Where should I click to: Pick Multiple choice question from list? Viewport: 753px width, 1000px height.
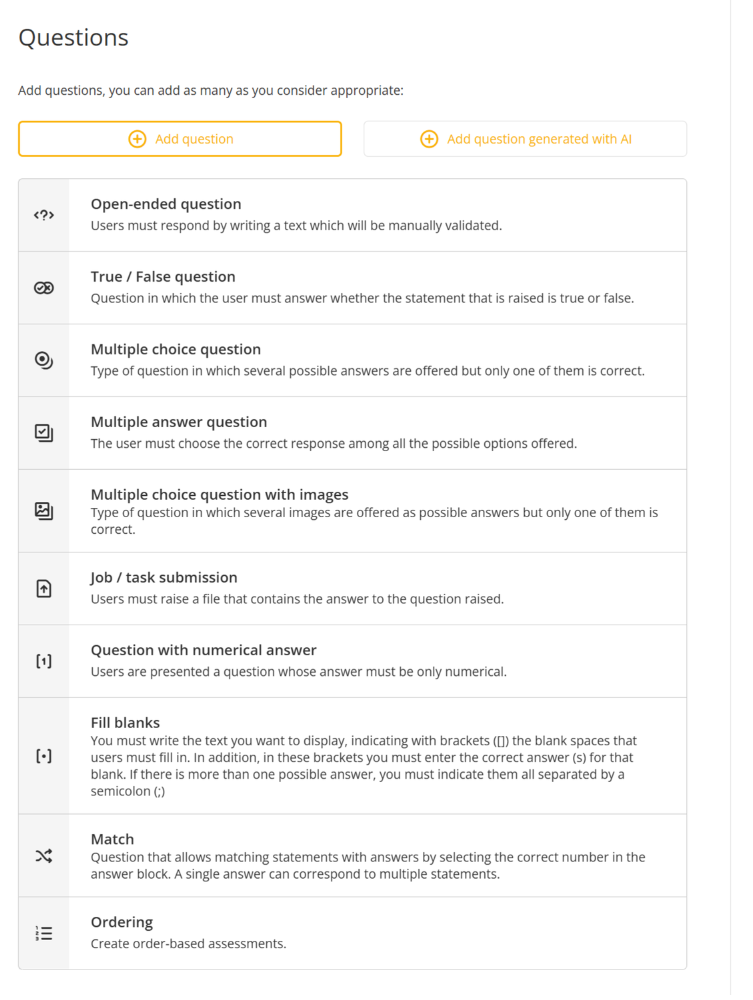[x=176, y=350]
